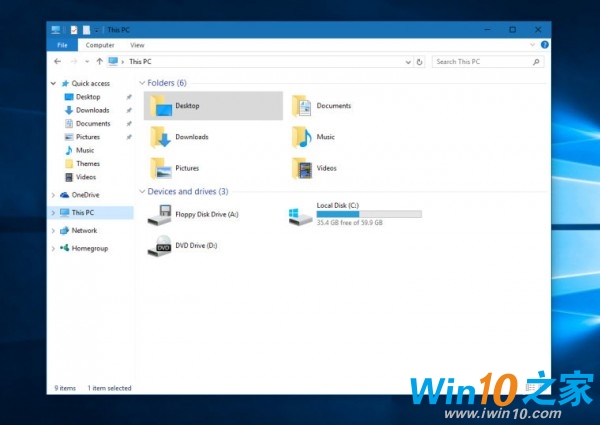Click the This PC system icon in title bar
This screenshot has width=600, height=425.
(x=56, y=29)
